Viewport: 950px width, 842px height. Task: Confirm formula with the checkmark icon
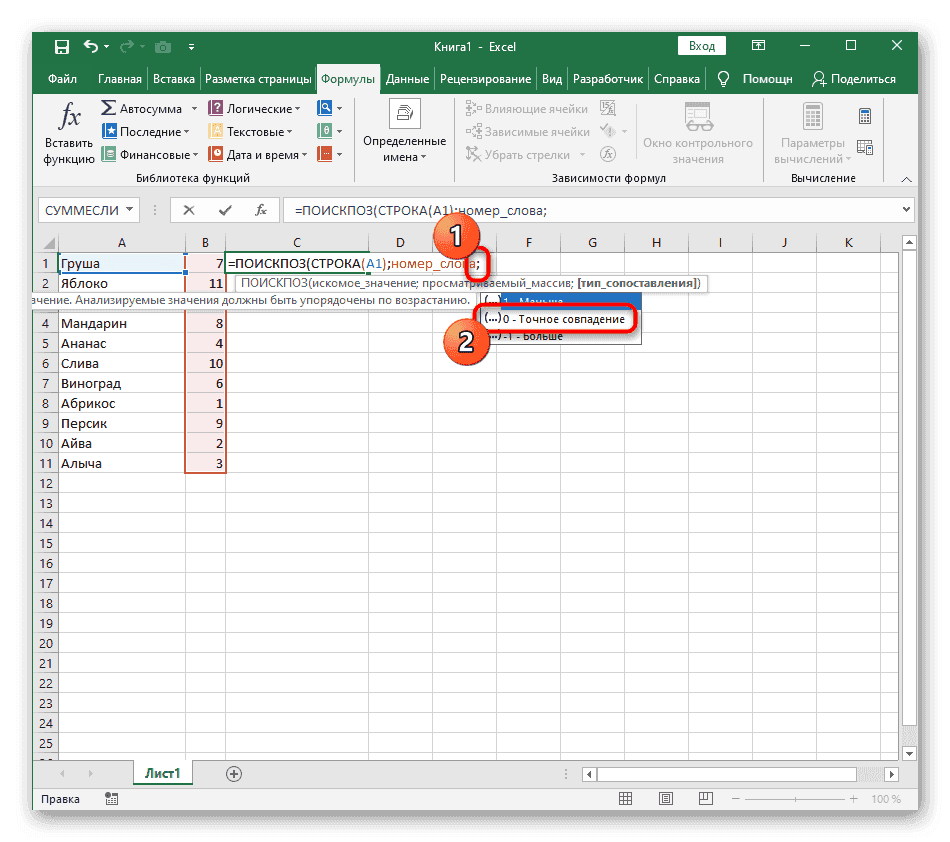(226, 210)
